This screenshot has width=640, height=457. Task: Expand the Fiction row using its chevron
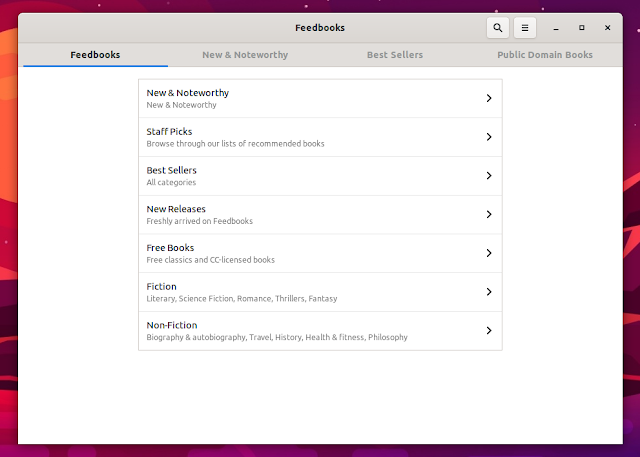[488, 292]
